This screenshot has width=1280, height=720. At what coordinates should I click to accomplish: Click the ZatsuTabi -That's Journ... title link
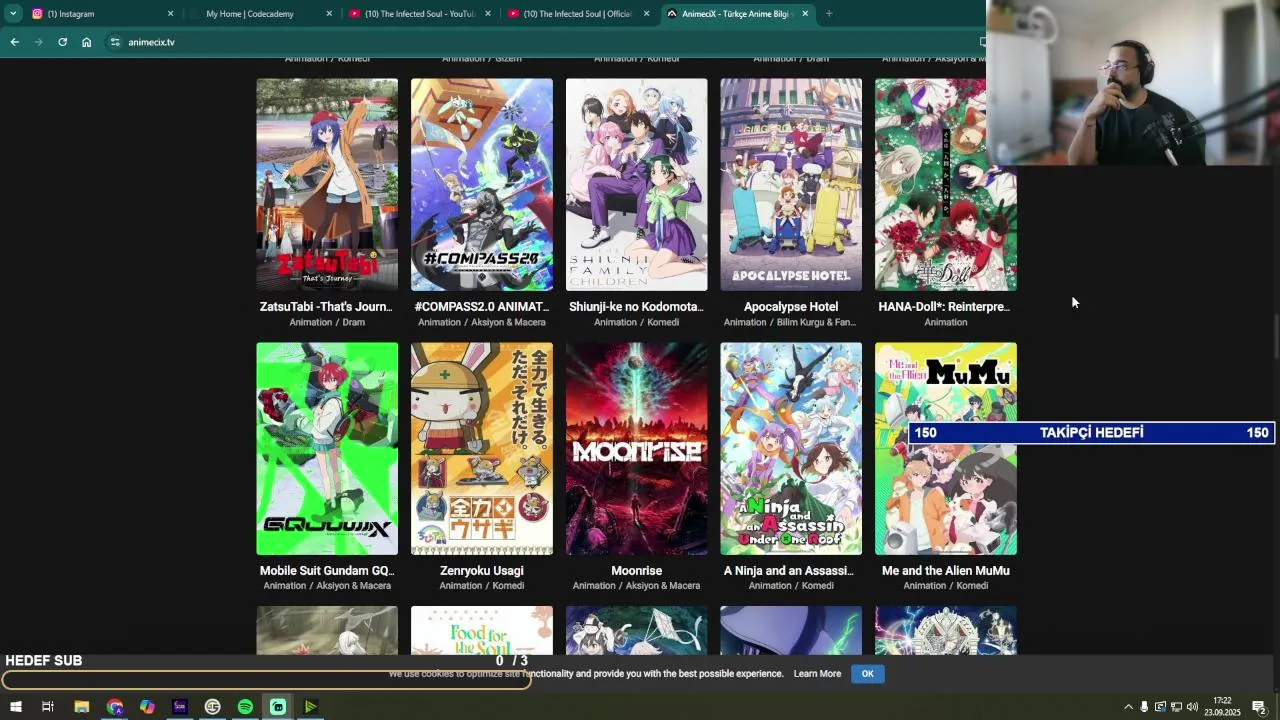(326, 307)
